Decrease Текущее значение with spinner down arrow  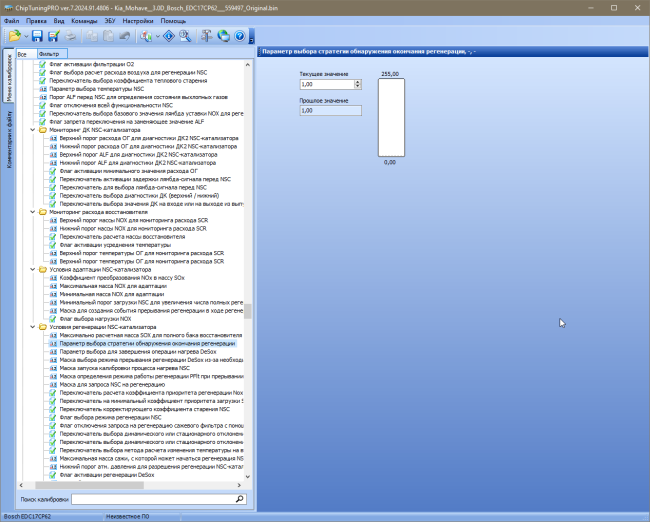click(358, 87)
